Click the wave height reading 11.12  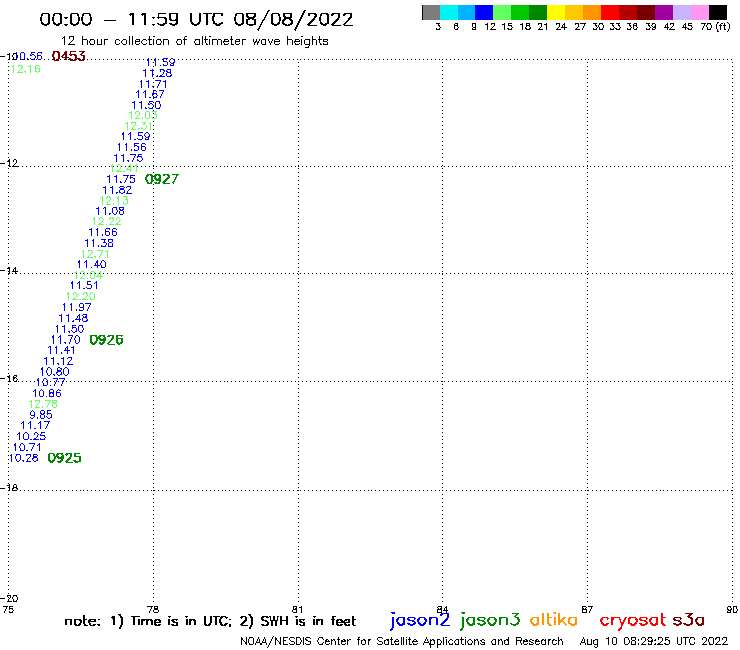point(58,361)
